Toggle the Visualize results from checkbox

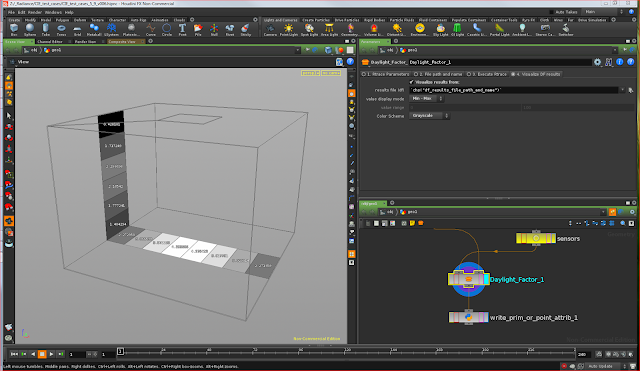[411, 82]
